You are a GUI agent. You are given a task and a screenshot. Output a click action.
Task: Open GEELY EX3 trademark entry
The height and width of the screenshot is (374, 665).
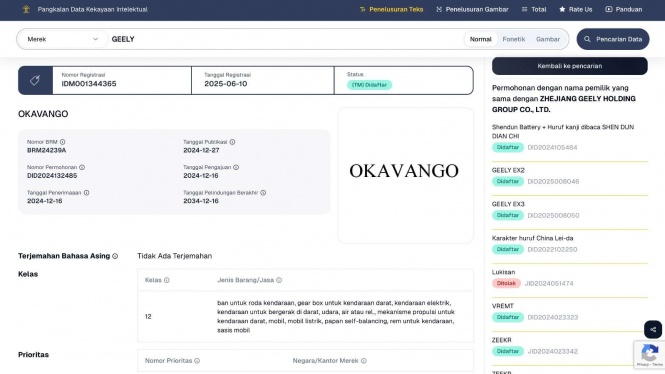(x=508, y=204)
